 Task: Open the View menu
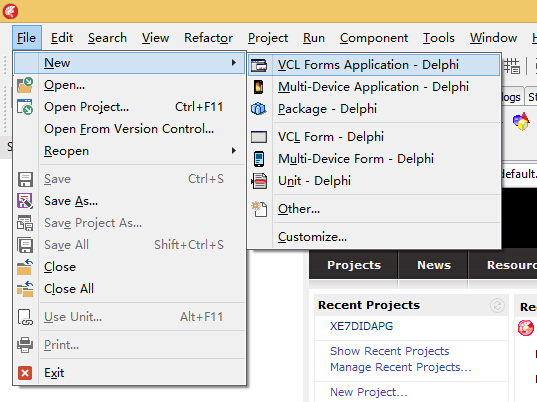pos(155,38)
